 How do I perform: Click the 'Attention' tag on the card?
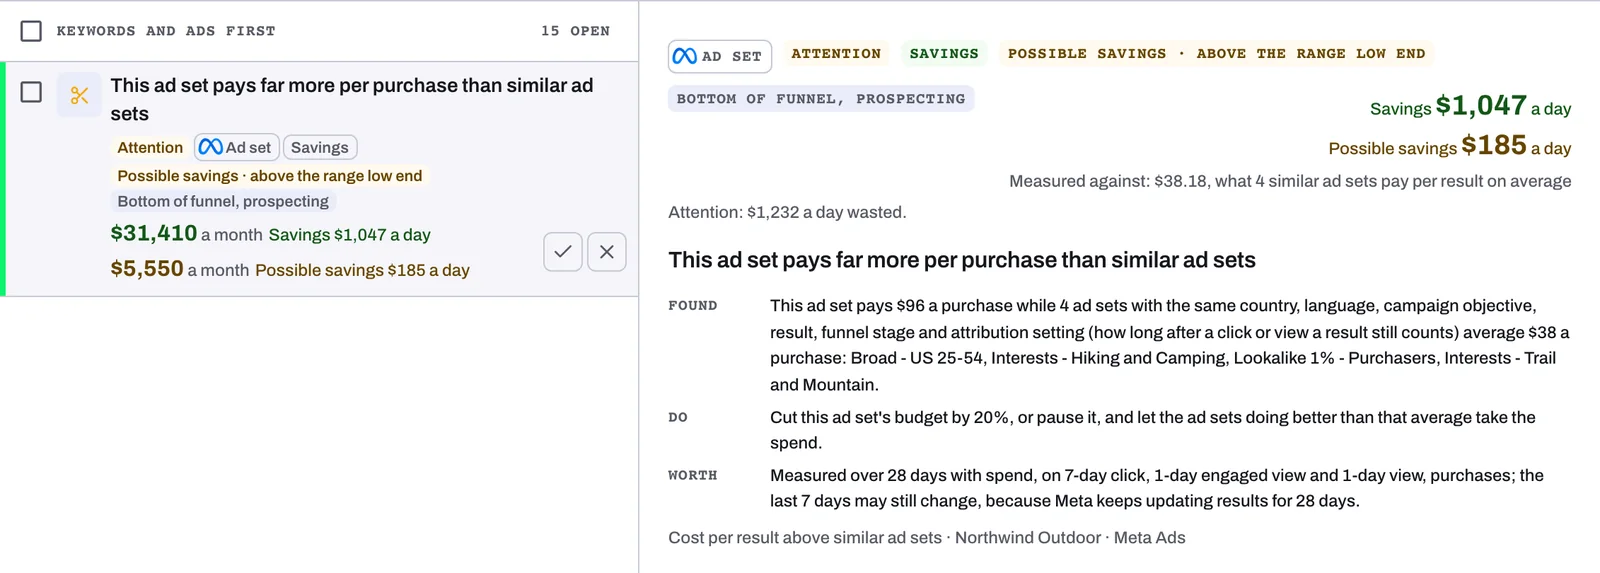pyautogui.click(x=150, y=147)
